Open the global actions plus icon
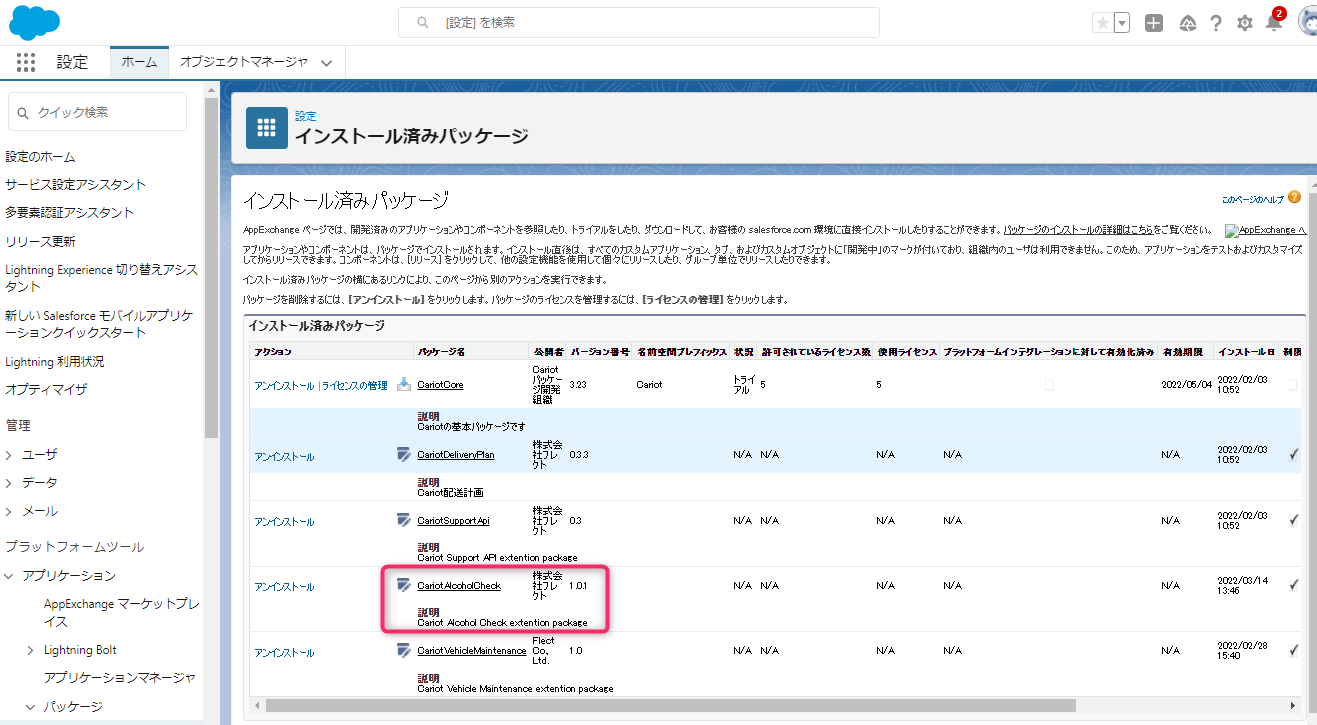Image resolution: width=1317 pixels, height=725 pixels. (1154, 23)
